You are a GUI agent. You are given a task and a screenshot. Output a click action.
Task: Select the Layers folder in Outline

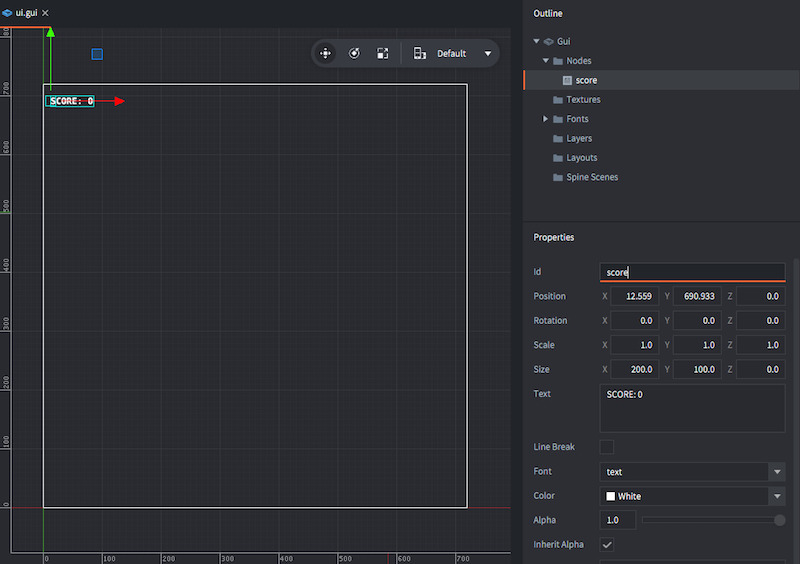pyautogui.click(x=579, y=138)
